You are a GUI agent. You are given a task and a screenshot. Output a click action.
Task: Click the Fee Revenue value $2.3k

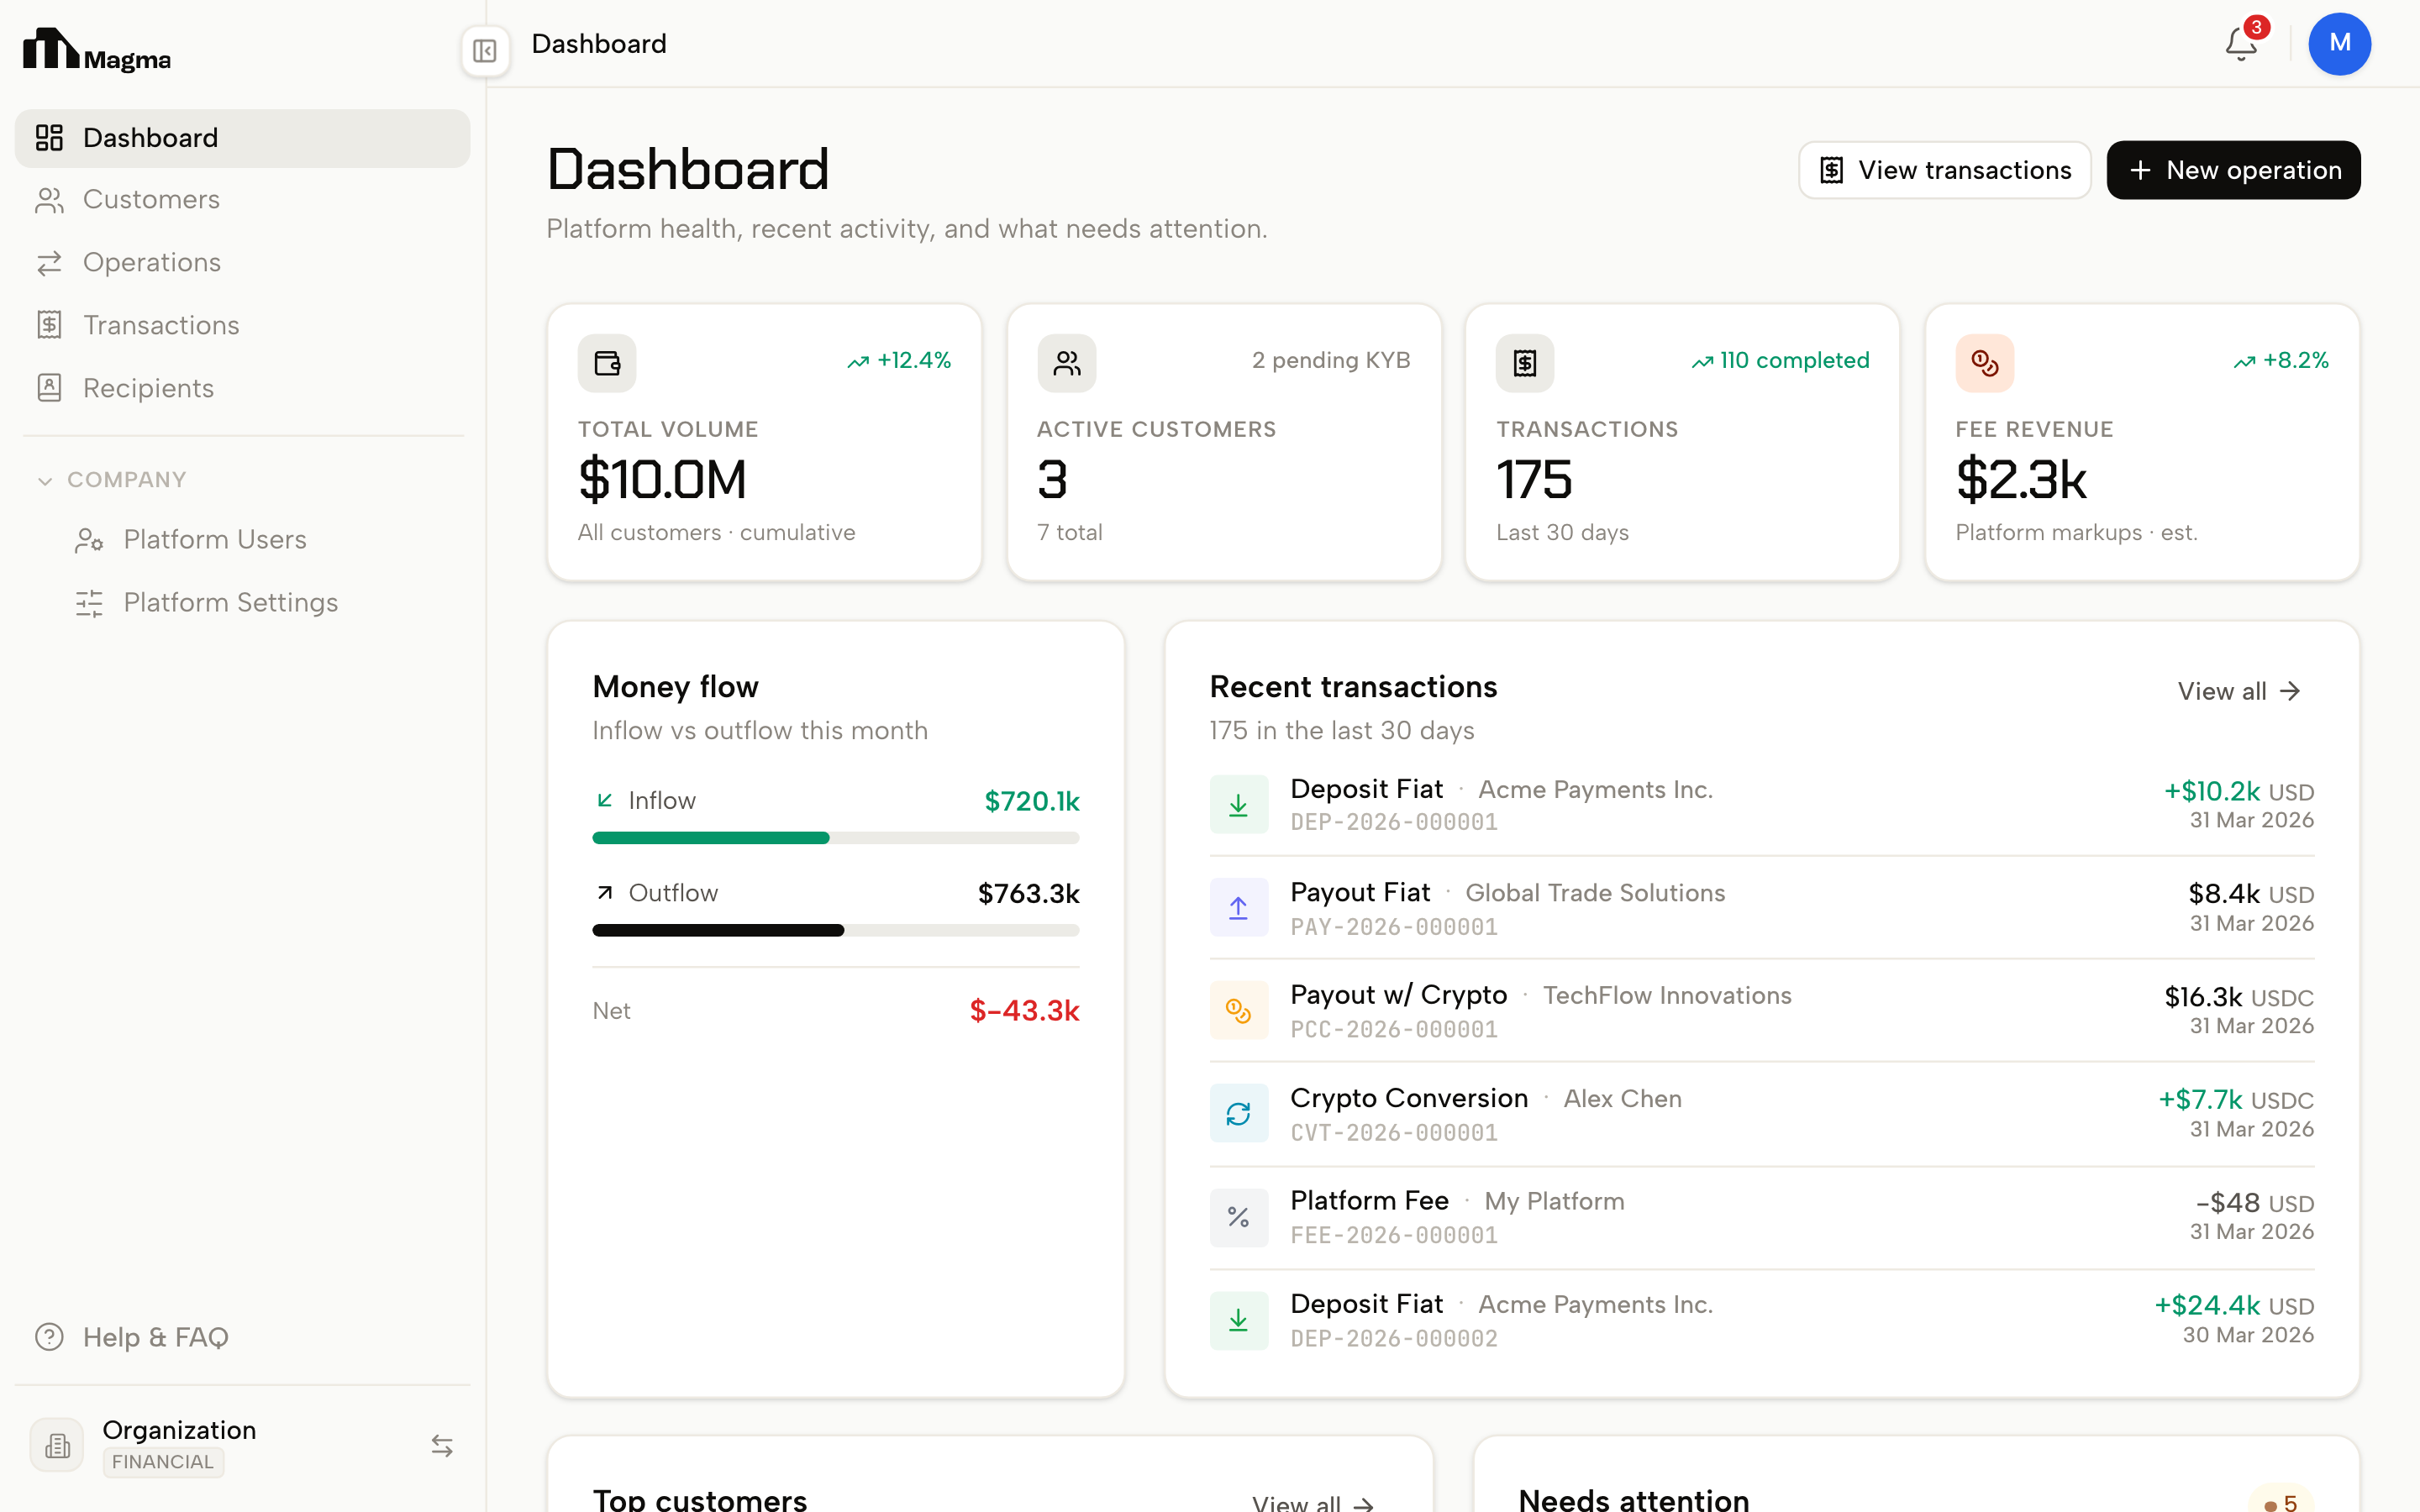[x=2021, y=480]
